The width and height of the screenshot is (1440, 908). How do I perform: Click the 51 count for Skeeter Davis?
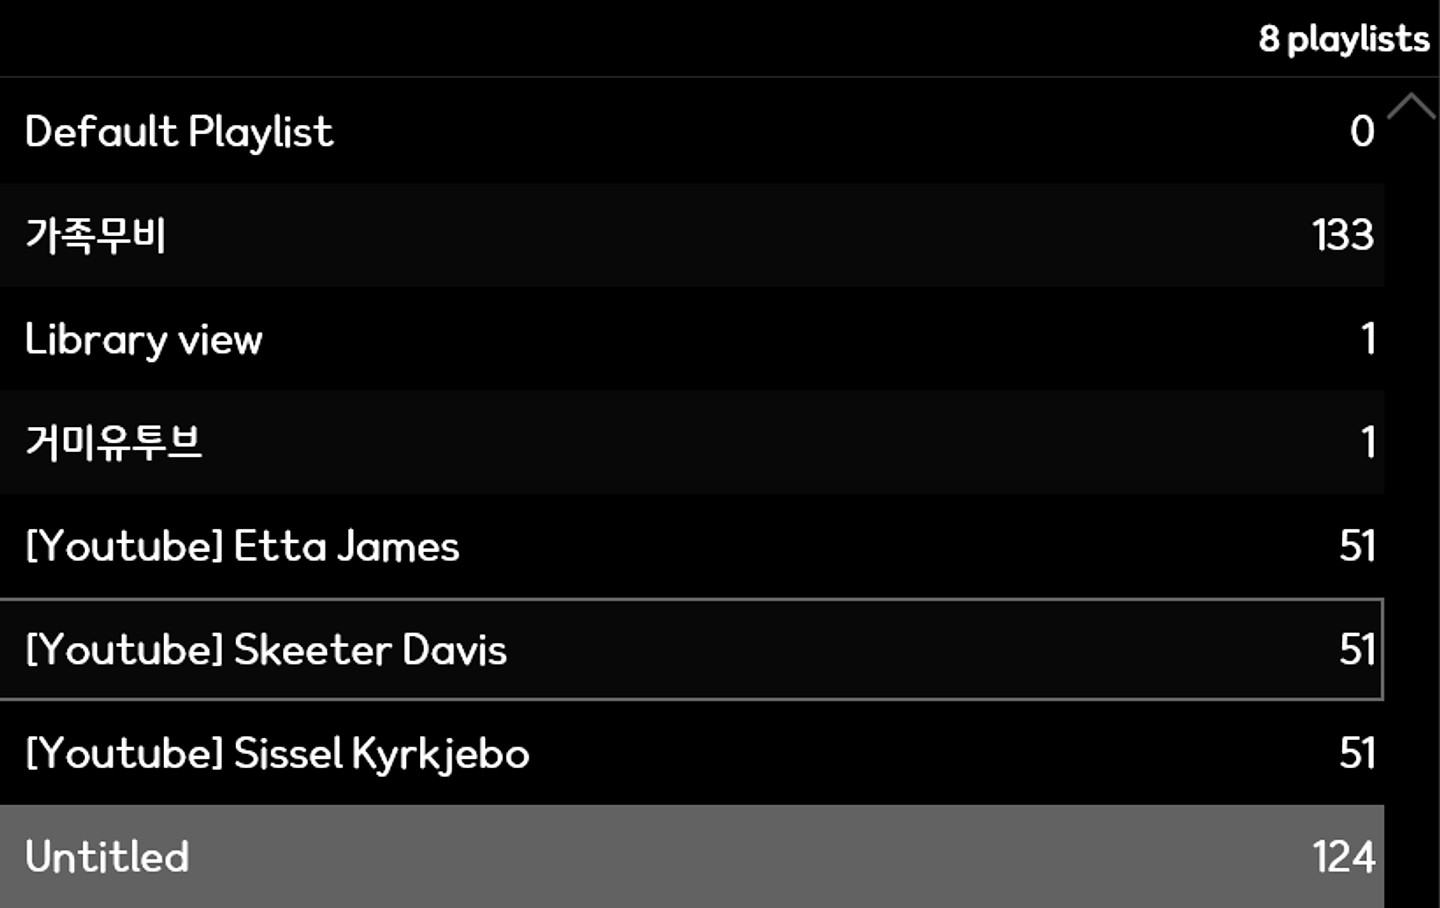point(1357,650)
